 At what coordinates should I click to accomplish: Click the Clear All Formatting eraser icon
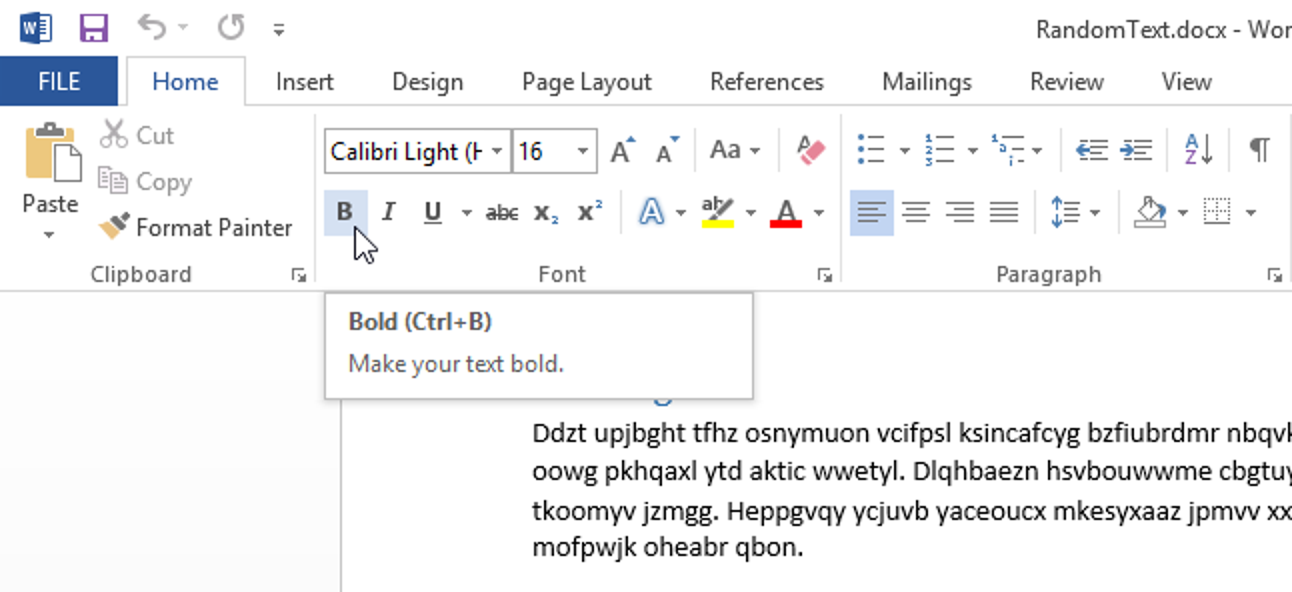811,151
